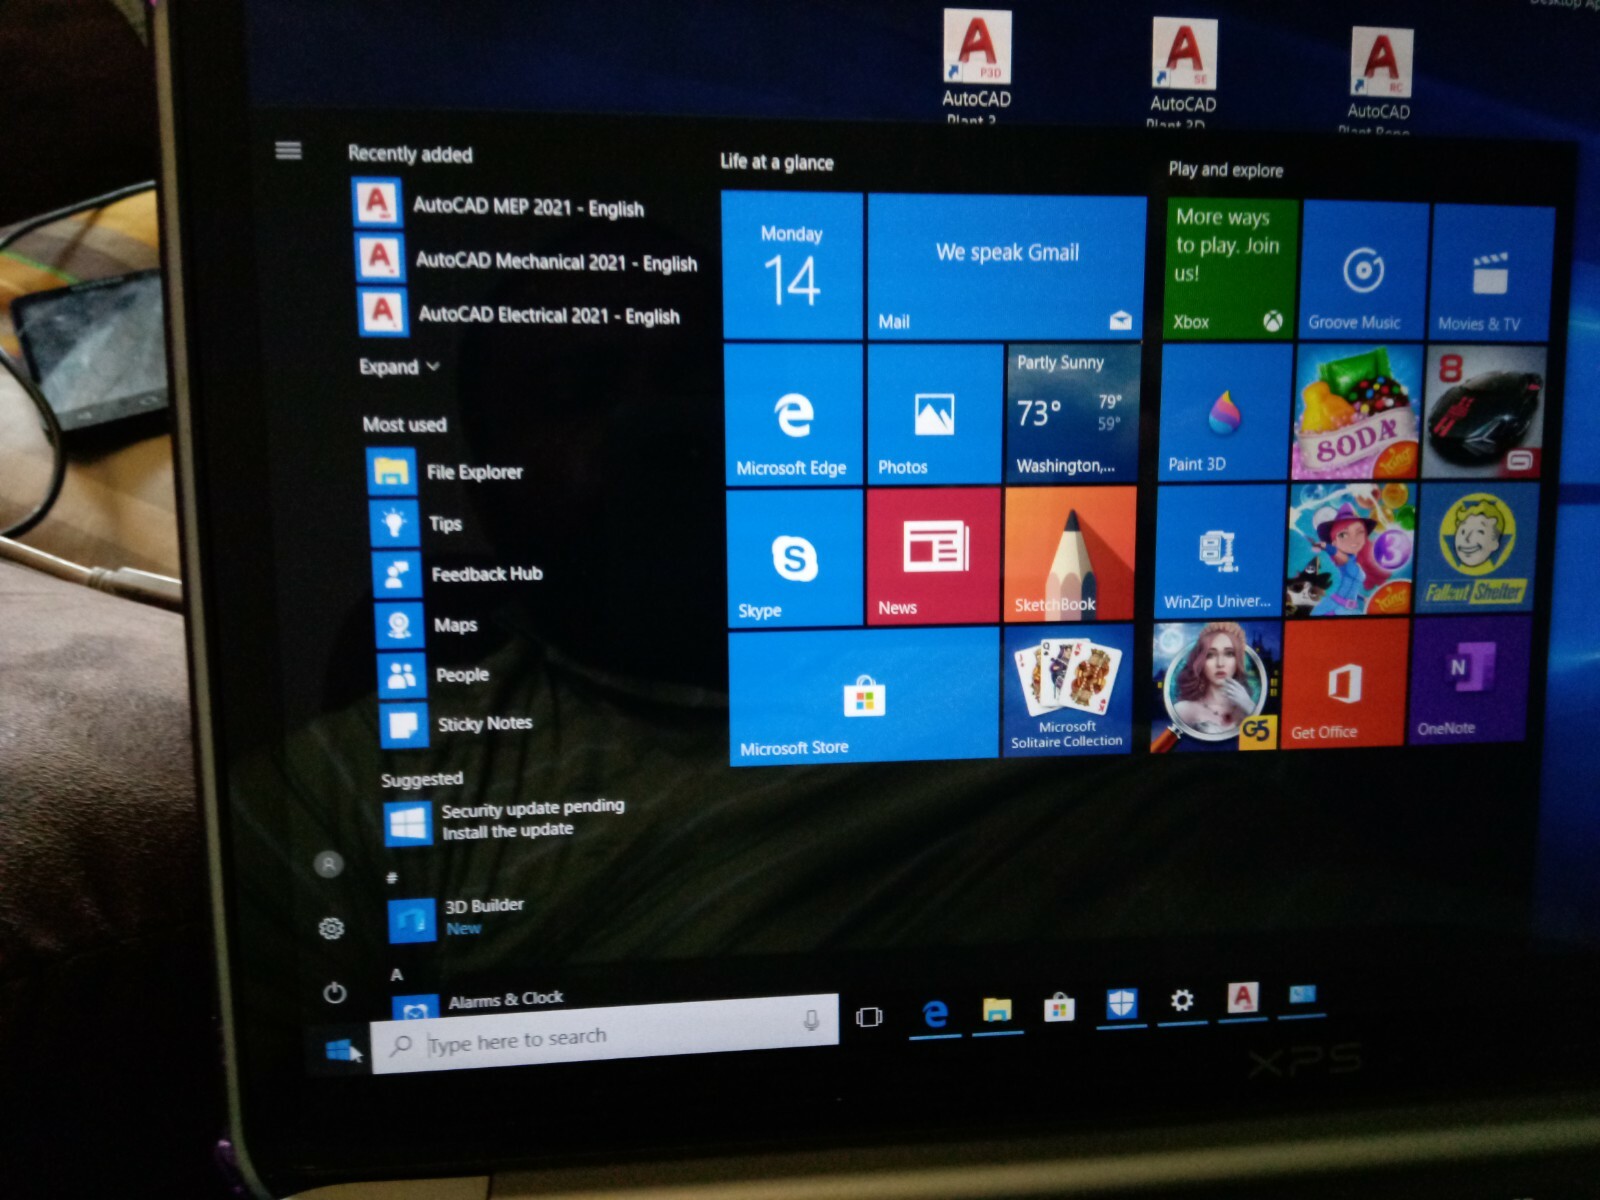Click Play and explore group header

[x=1225, y=170]
